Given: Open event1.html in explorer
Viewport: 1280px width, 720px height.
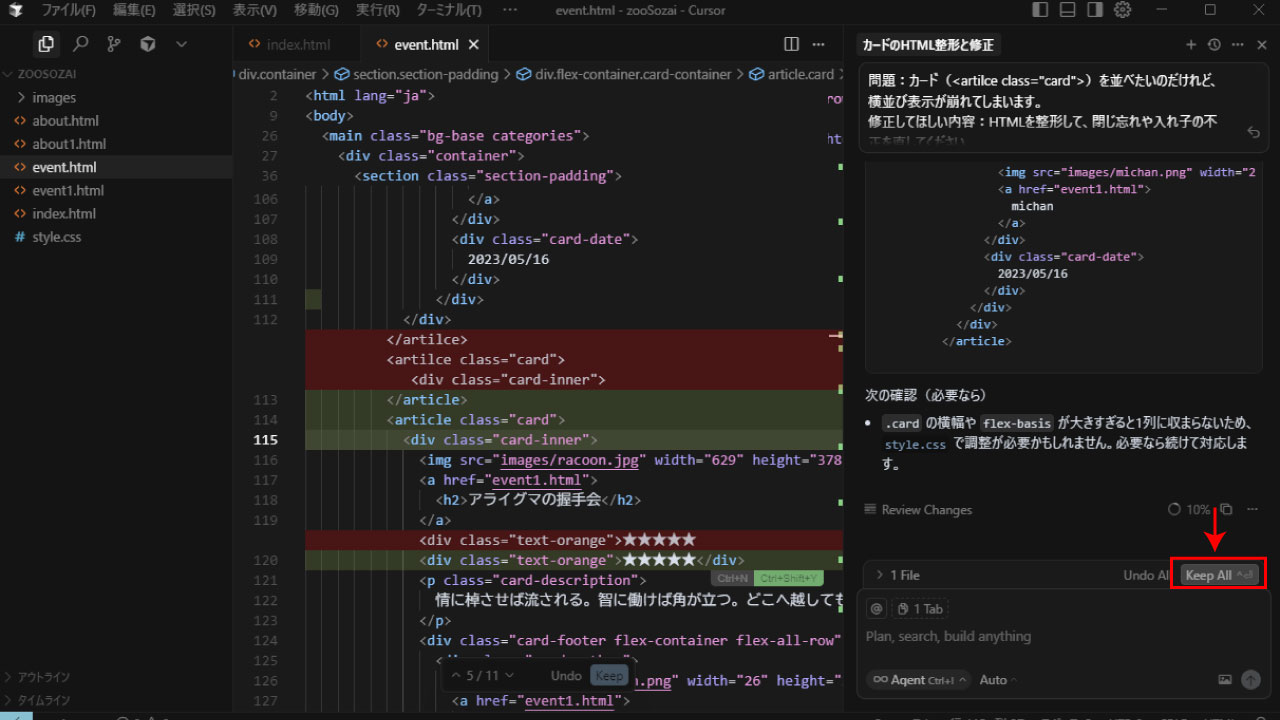Looking at the screenshot, I should click(x=116, y=190).
